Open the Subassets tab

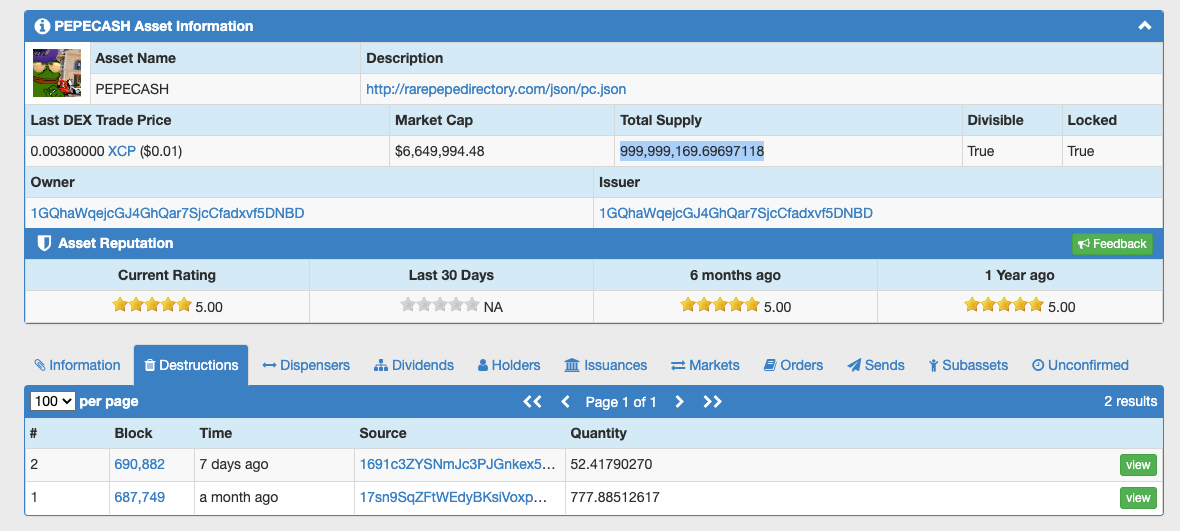pyautogui.click(x=968, y=366)
